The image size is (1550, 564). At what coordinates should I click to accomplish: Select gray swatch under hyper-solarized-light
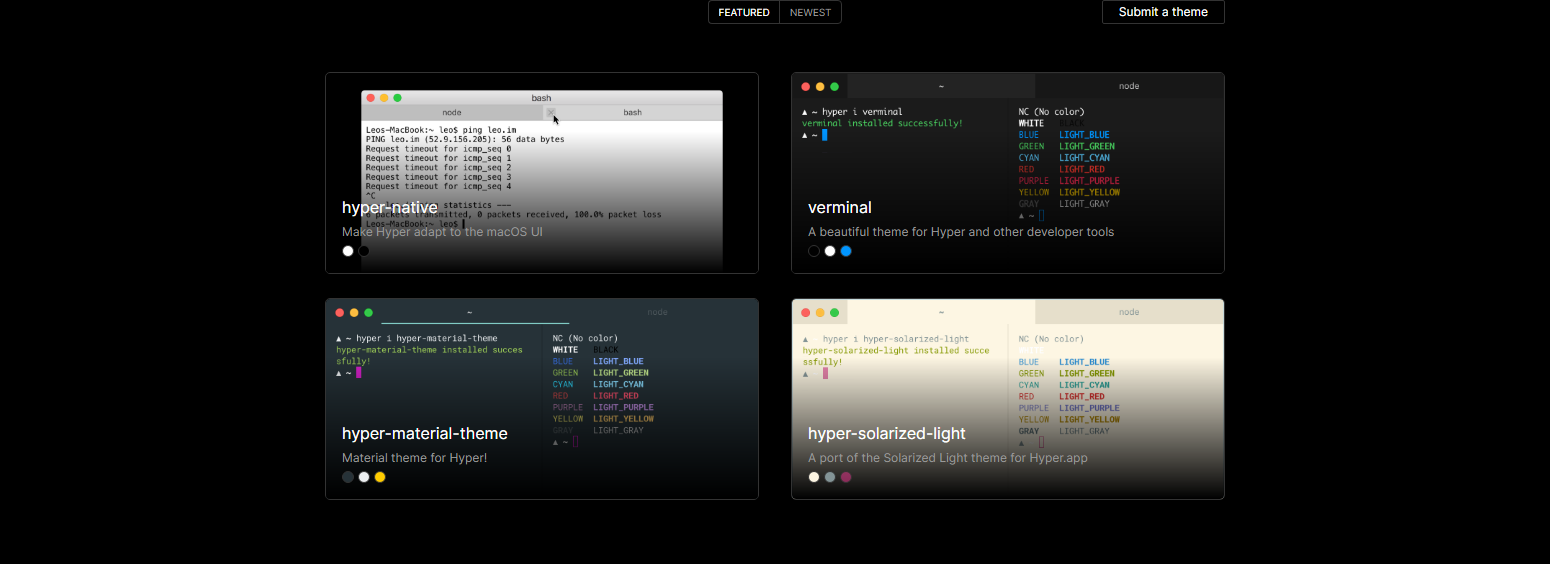[830, 477]
